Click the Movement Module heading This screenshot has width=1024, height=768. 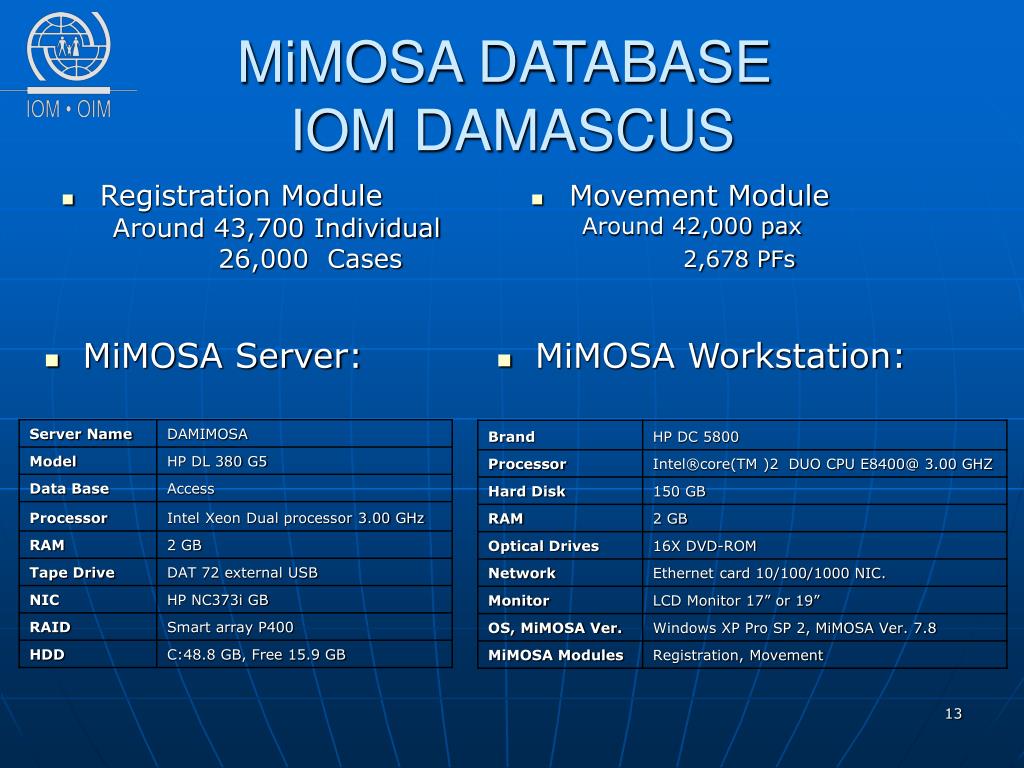coord(699,195)
